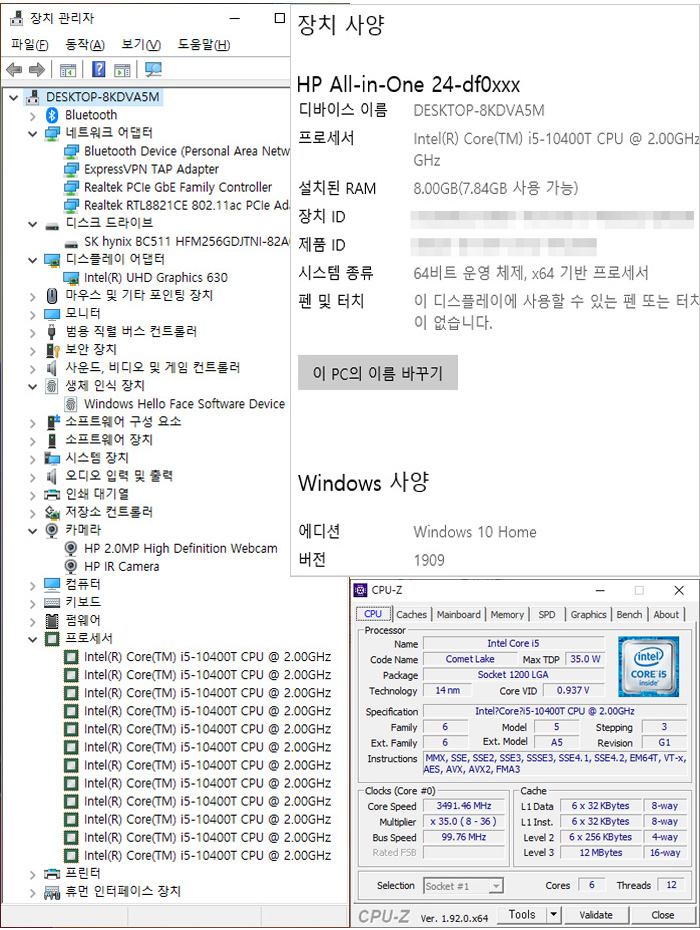
Task: Select HP IR Camera device
Action: point(121,566)
